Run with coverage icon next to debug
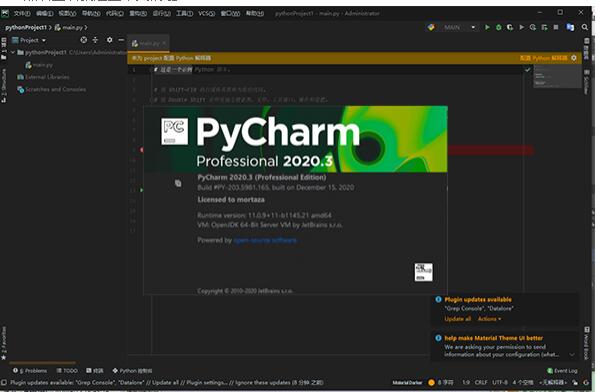This screenshot has height=392, width=596. click(x=510, y=27)
